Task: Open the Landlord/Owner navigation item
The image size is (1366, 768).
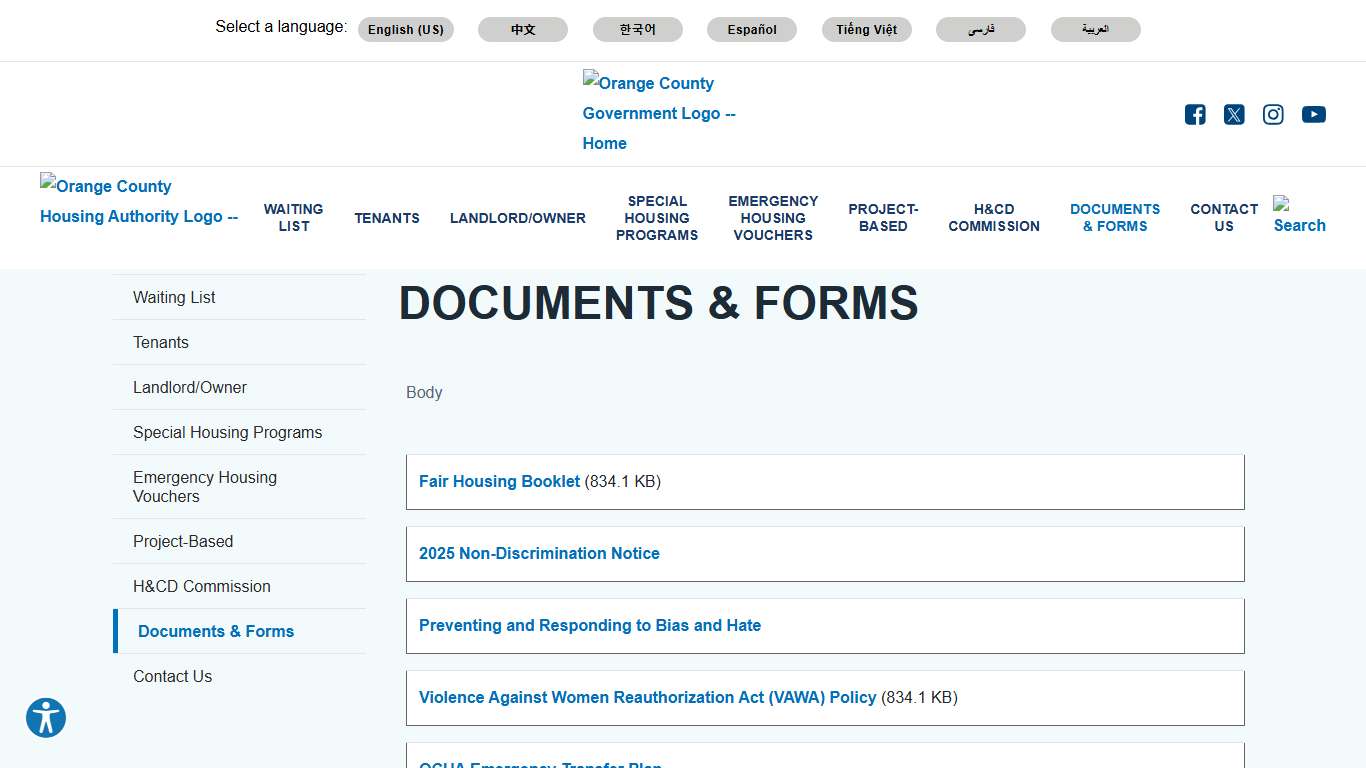Action: pyautogui.click(x=517, y=218)
